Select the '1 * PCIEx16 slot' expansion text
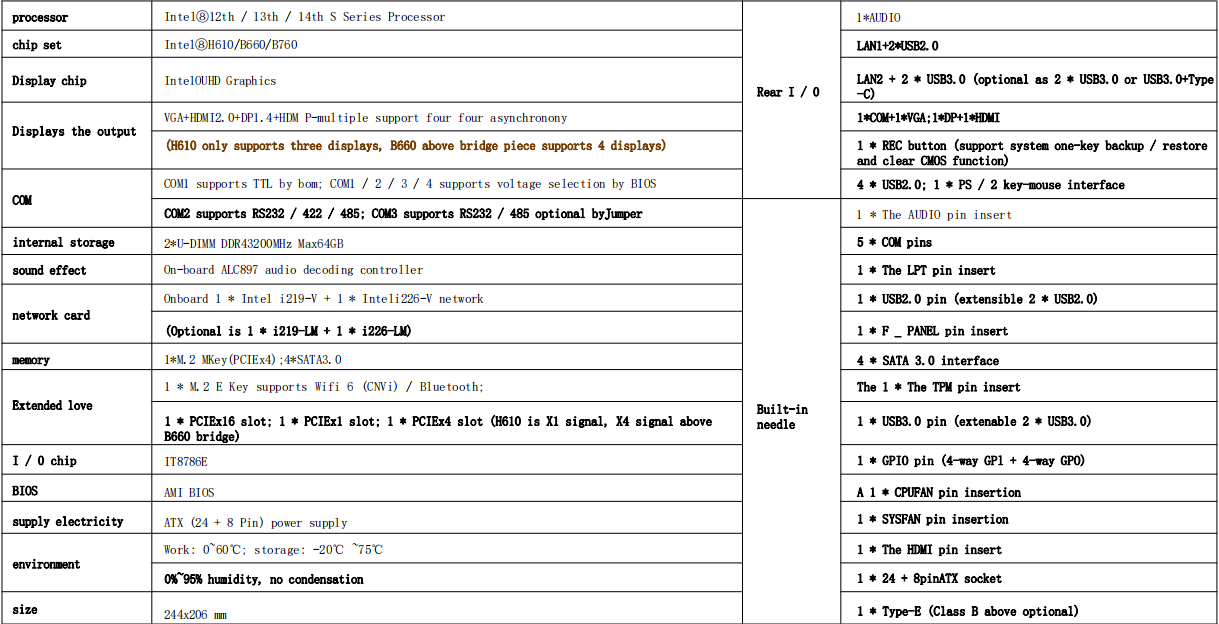 click(x=438, y=429)
